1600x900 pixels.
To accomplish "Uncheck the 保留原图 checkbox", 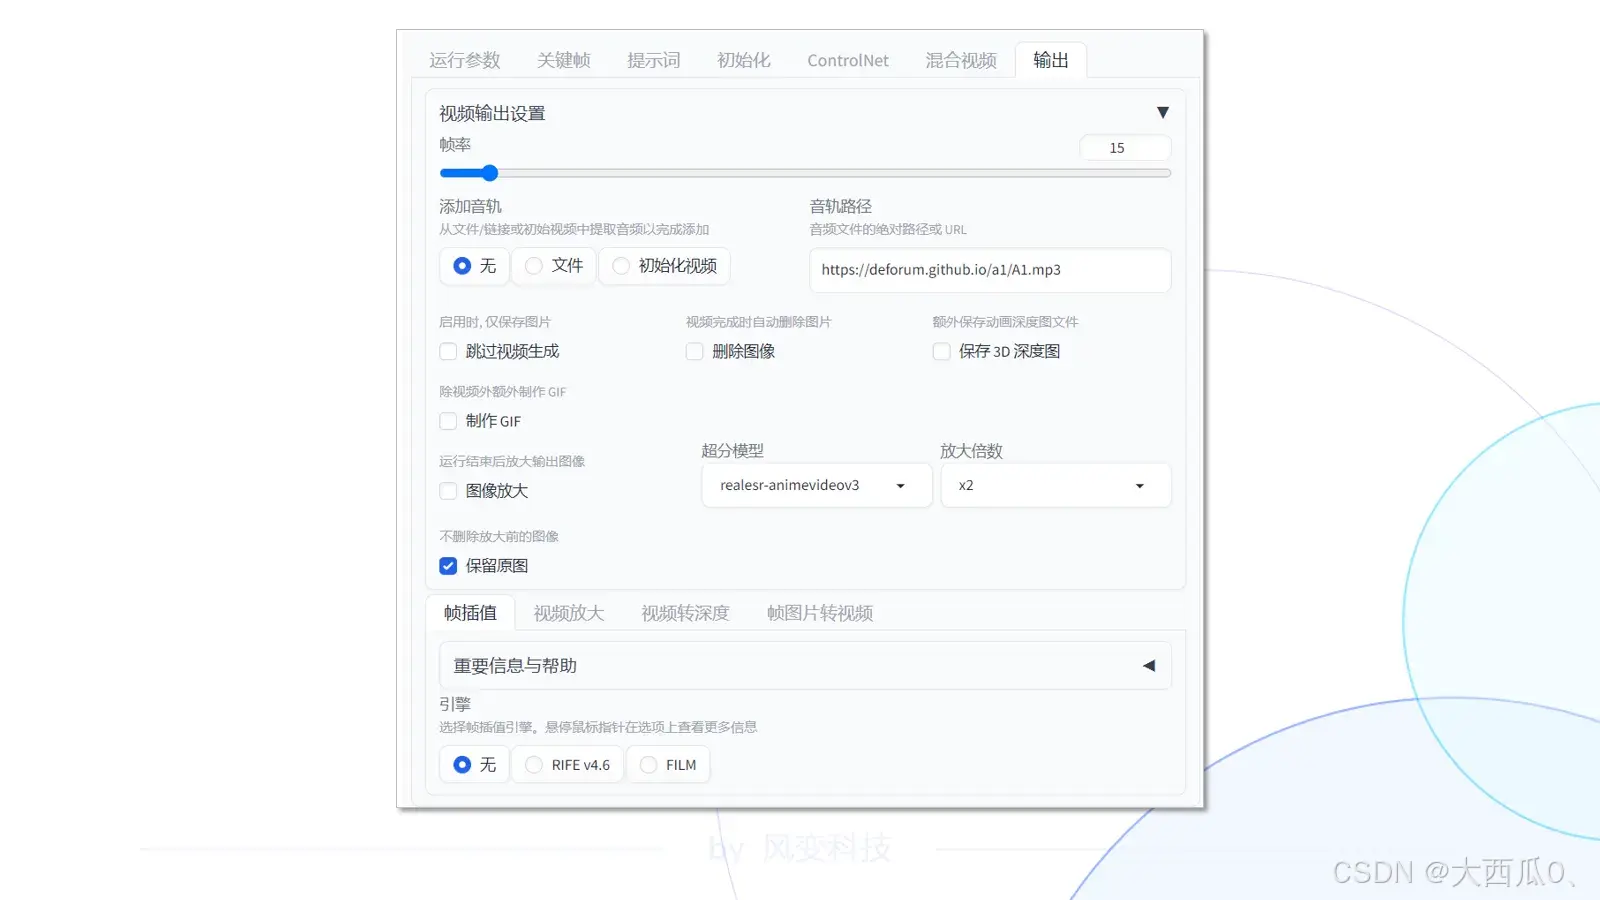I will pos(448,566).
